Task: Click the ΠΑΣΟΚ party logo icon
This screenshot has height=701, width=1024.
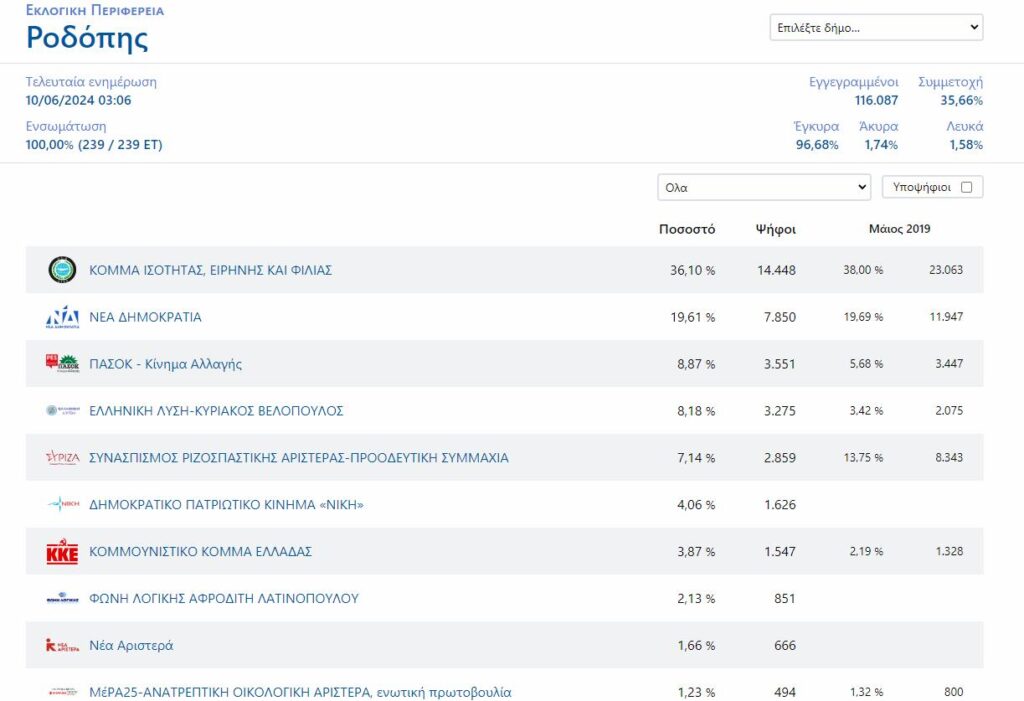Action: pyautogui.click(x=62, y=364)
